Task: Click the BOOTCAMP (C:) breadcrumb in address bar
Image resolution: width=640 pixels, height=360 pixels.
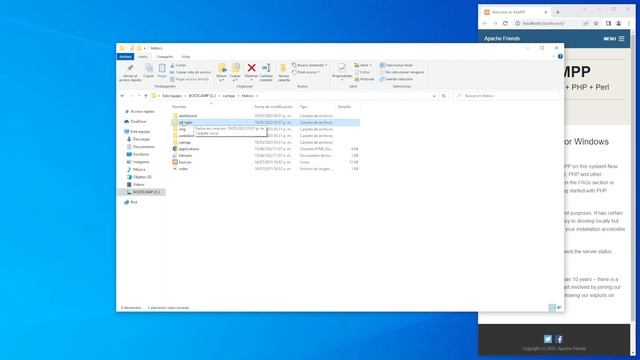Action: 202,96
